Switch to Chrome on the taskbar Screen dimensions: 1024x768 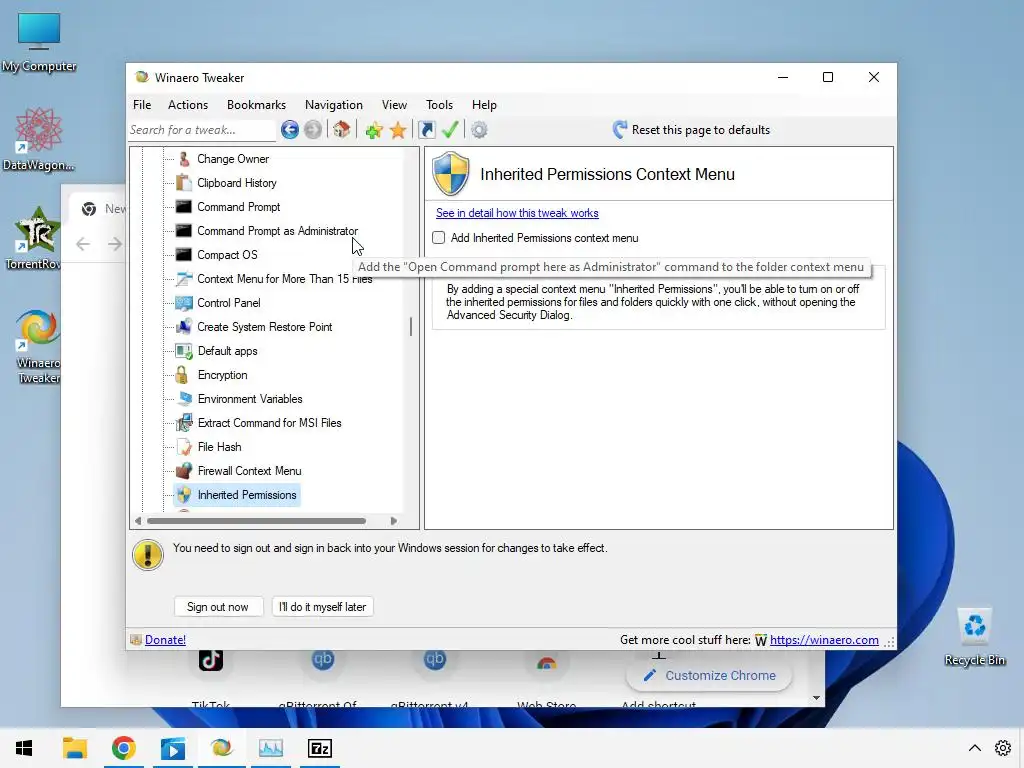point(123,748)
